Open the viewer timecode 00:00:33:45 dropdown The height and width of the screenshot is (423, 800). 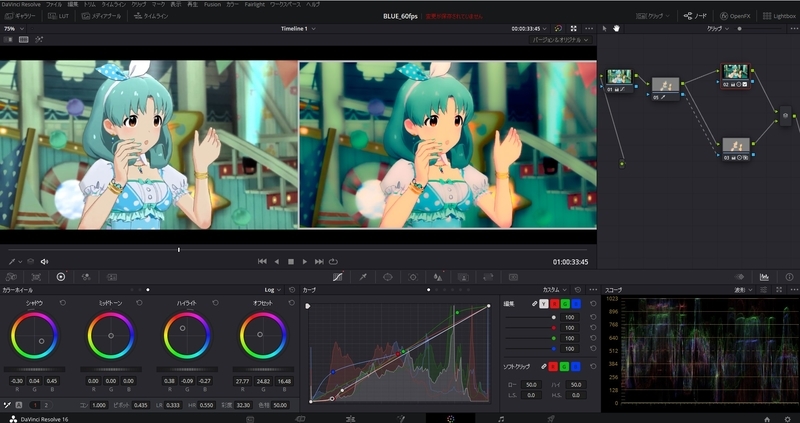pyautogui.click(x=529, y=29)
